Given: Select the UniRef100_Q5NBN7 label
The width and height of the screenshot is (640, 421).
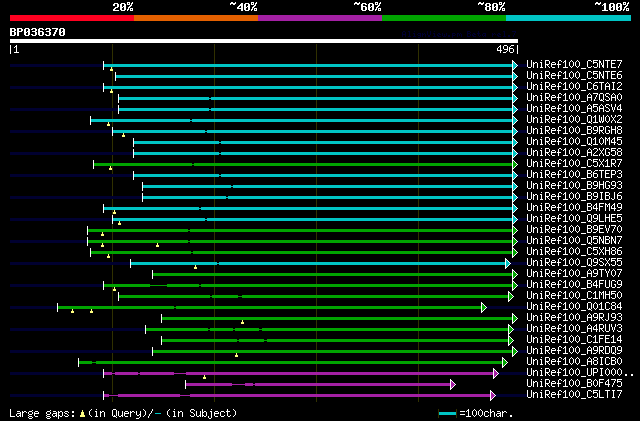Looking at the screenshot, I should 574,241.
